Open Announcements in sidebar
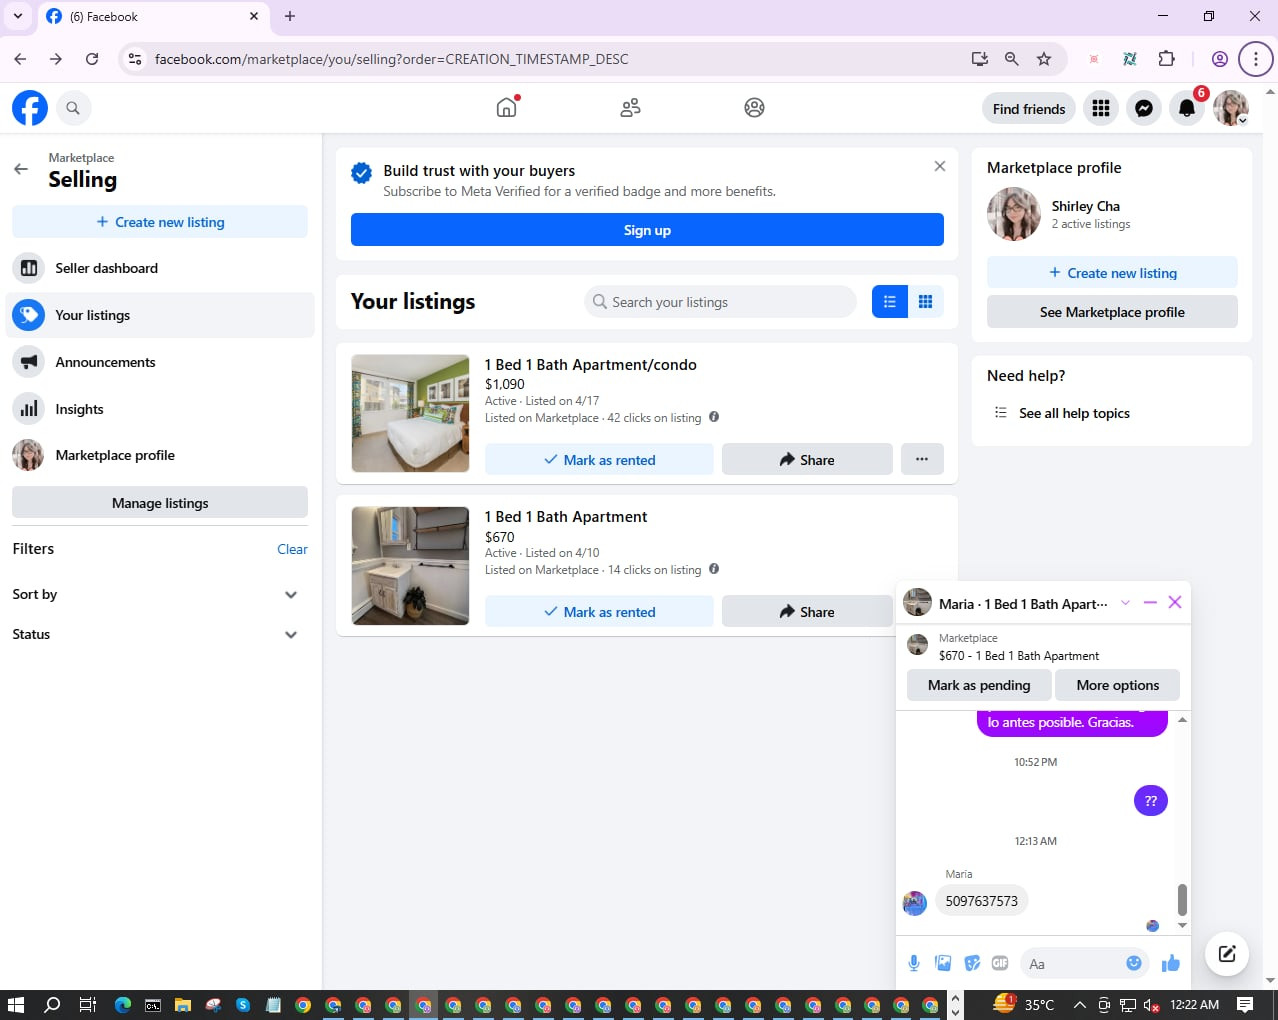The width and height of the screenshot is (1278, 1020). coord(160,362)
